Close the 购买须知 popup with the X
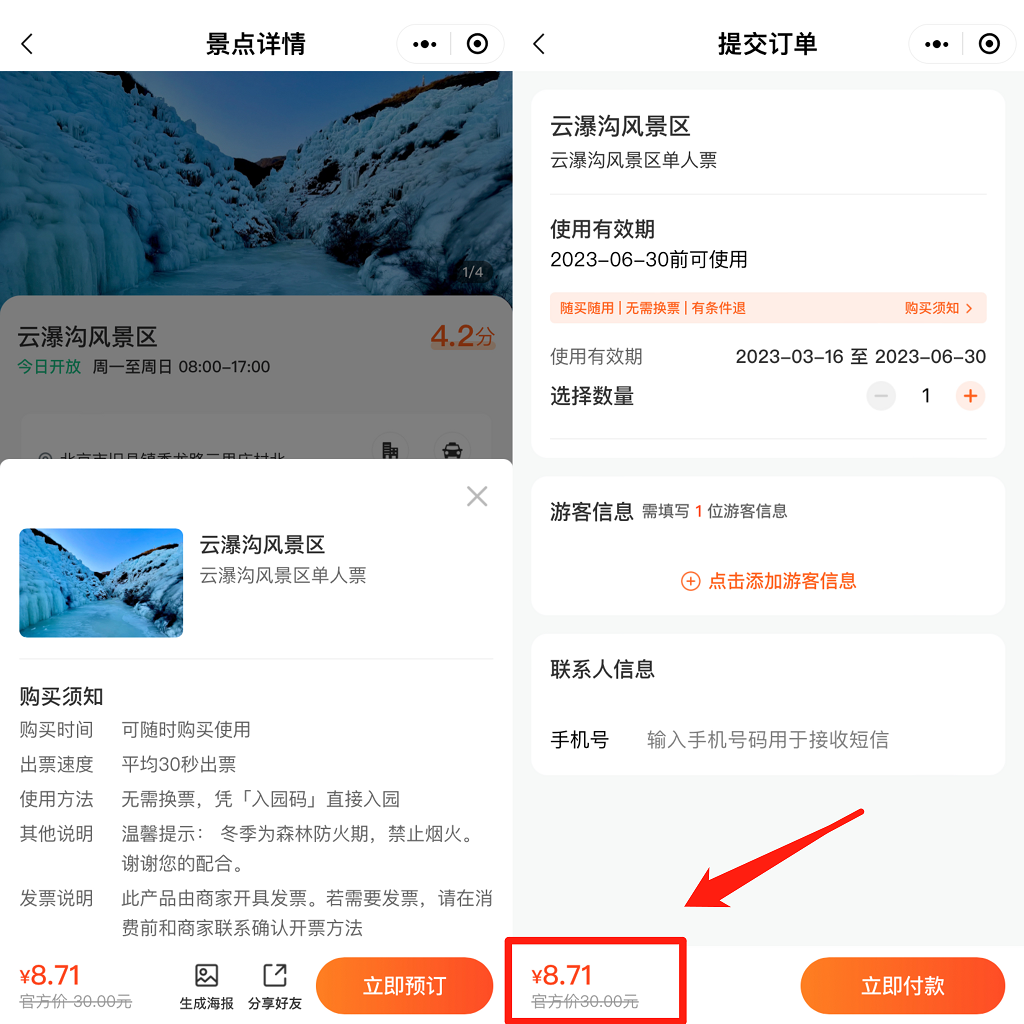The image size is (1024, 1024). click(477, 496)
